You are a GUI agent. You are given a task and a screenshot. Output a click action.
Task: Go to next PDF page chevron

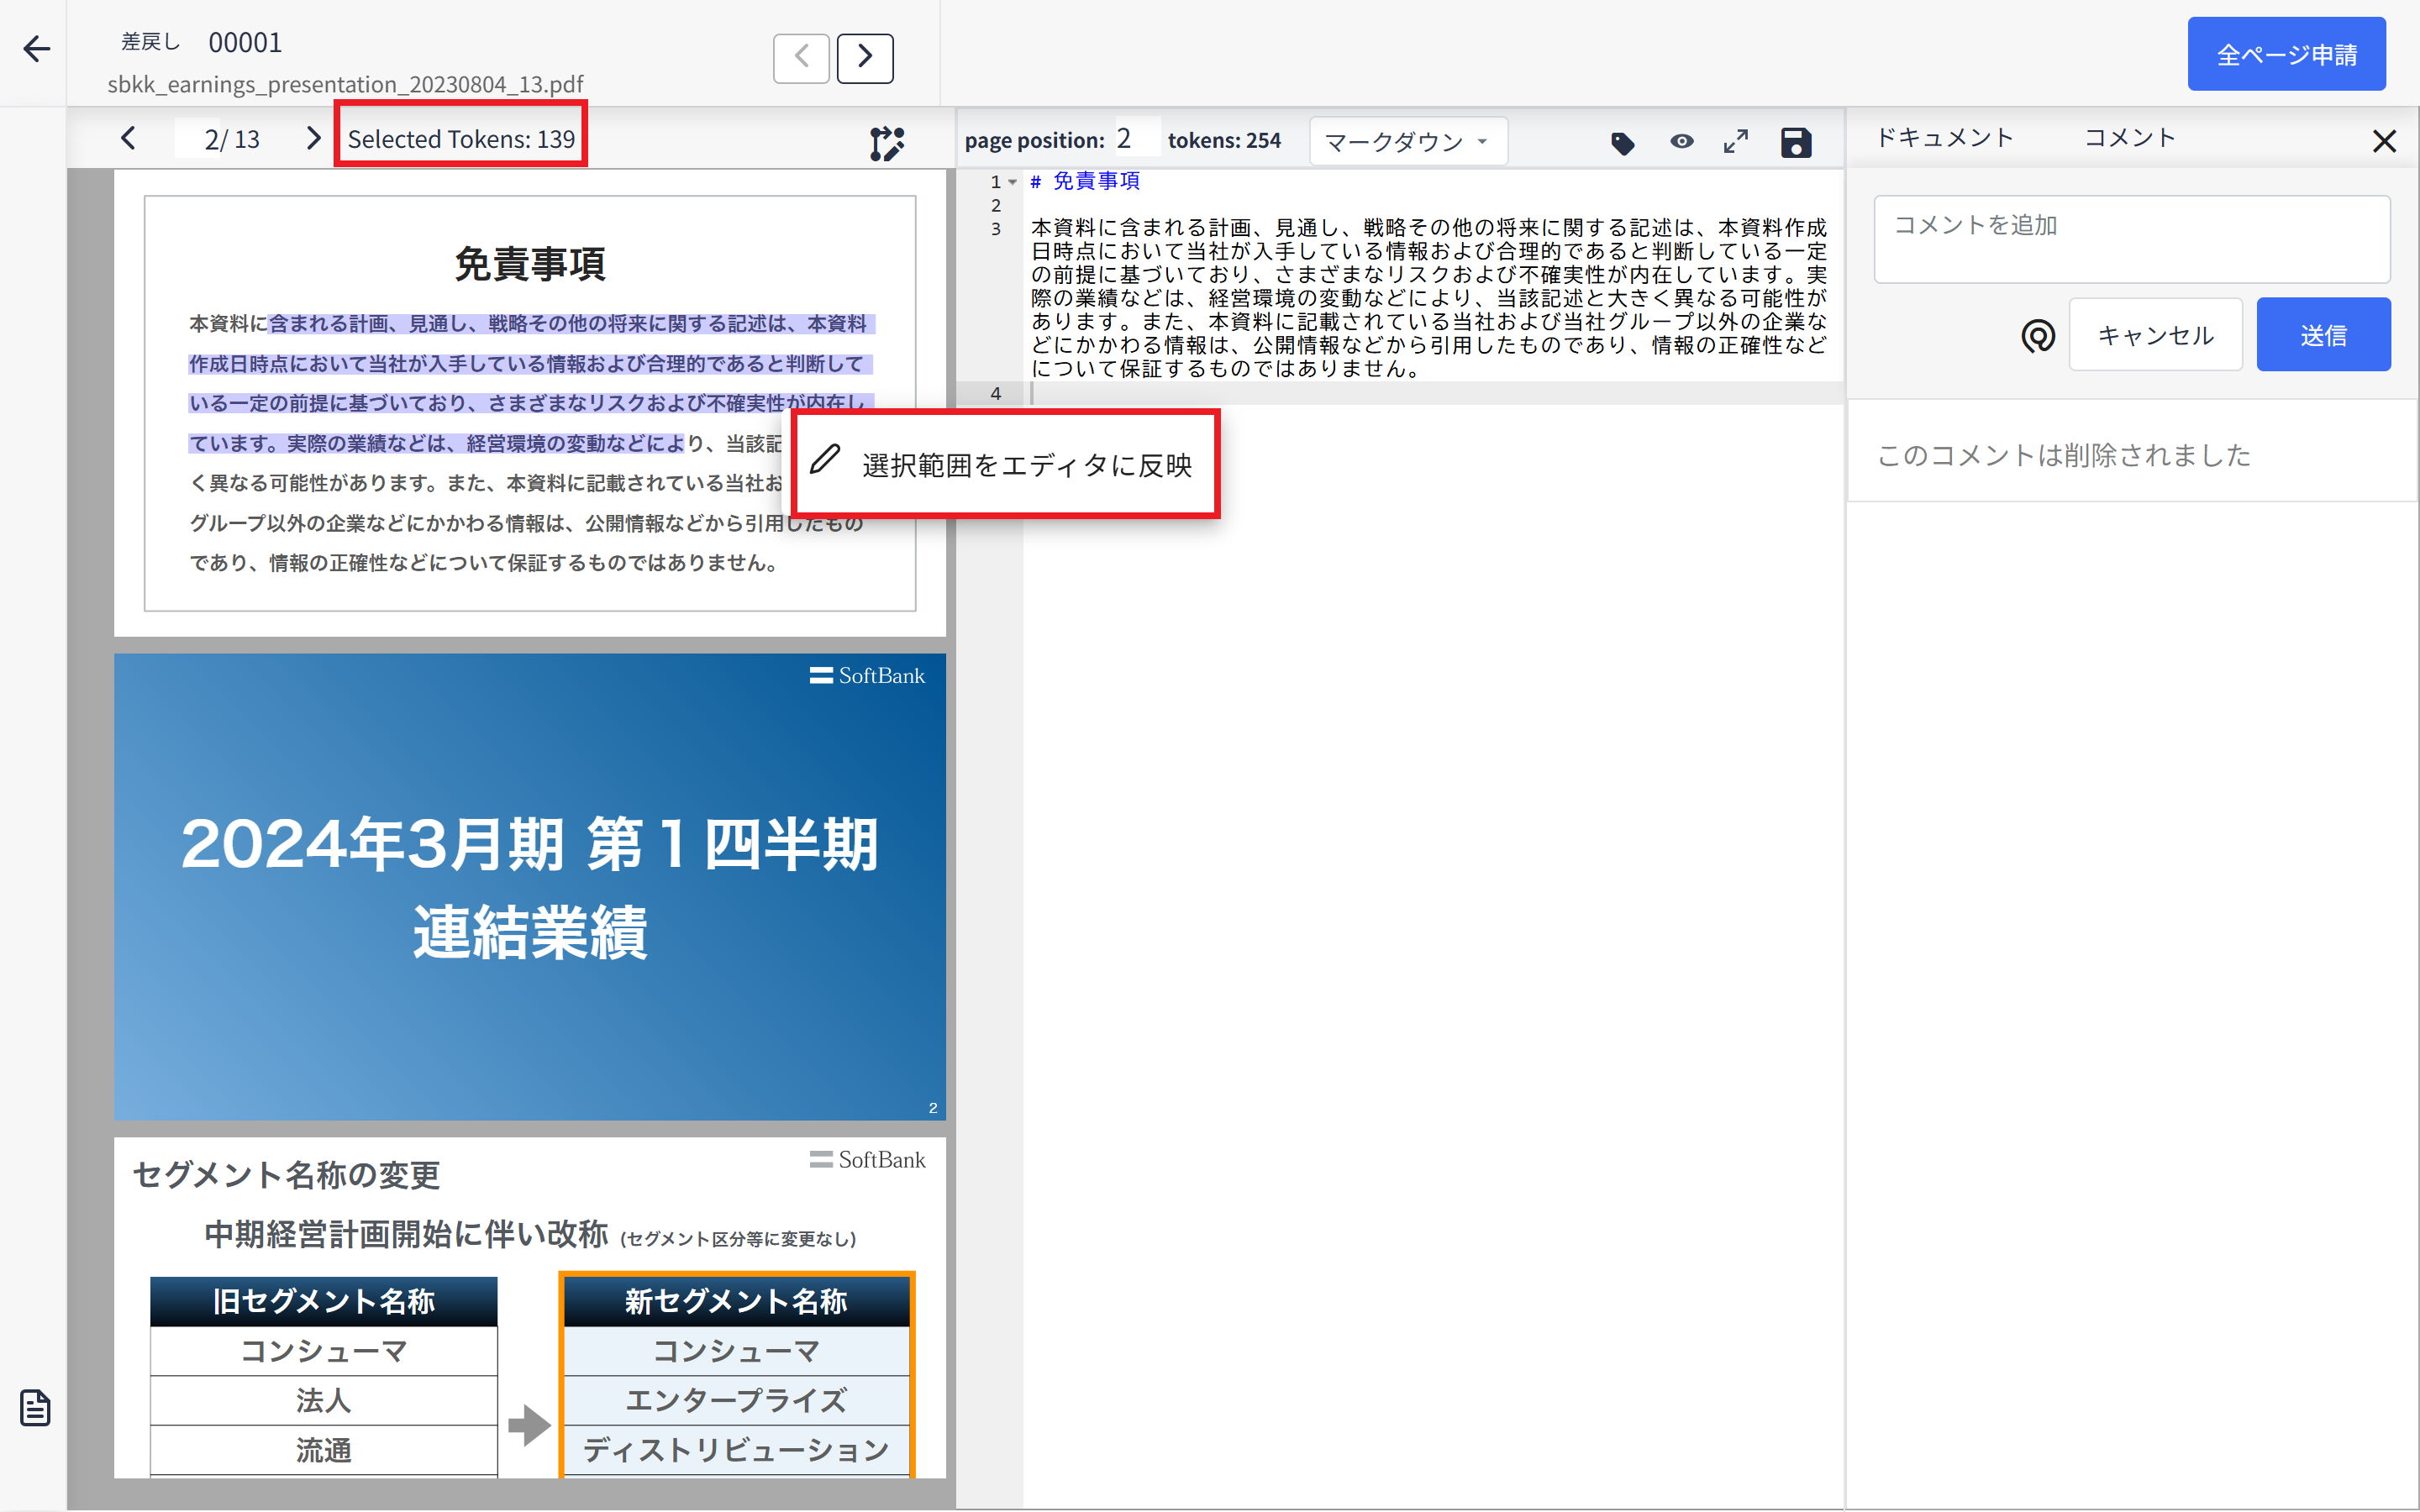(x=313, y=138)
